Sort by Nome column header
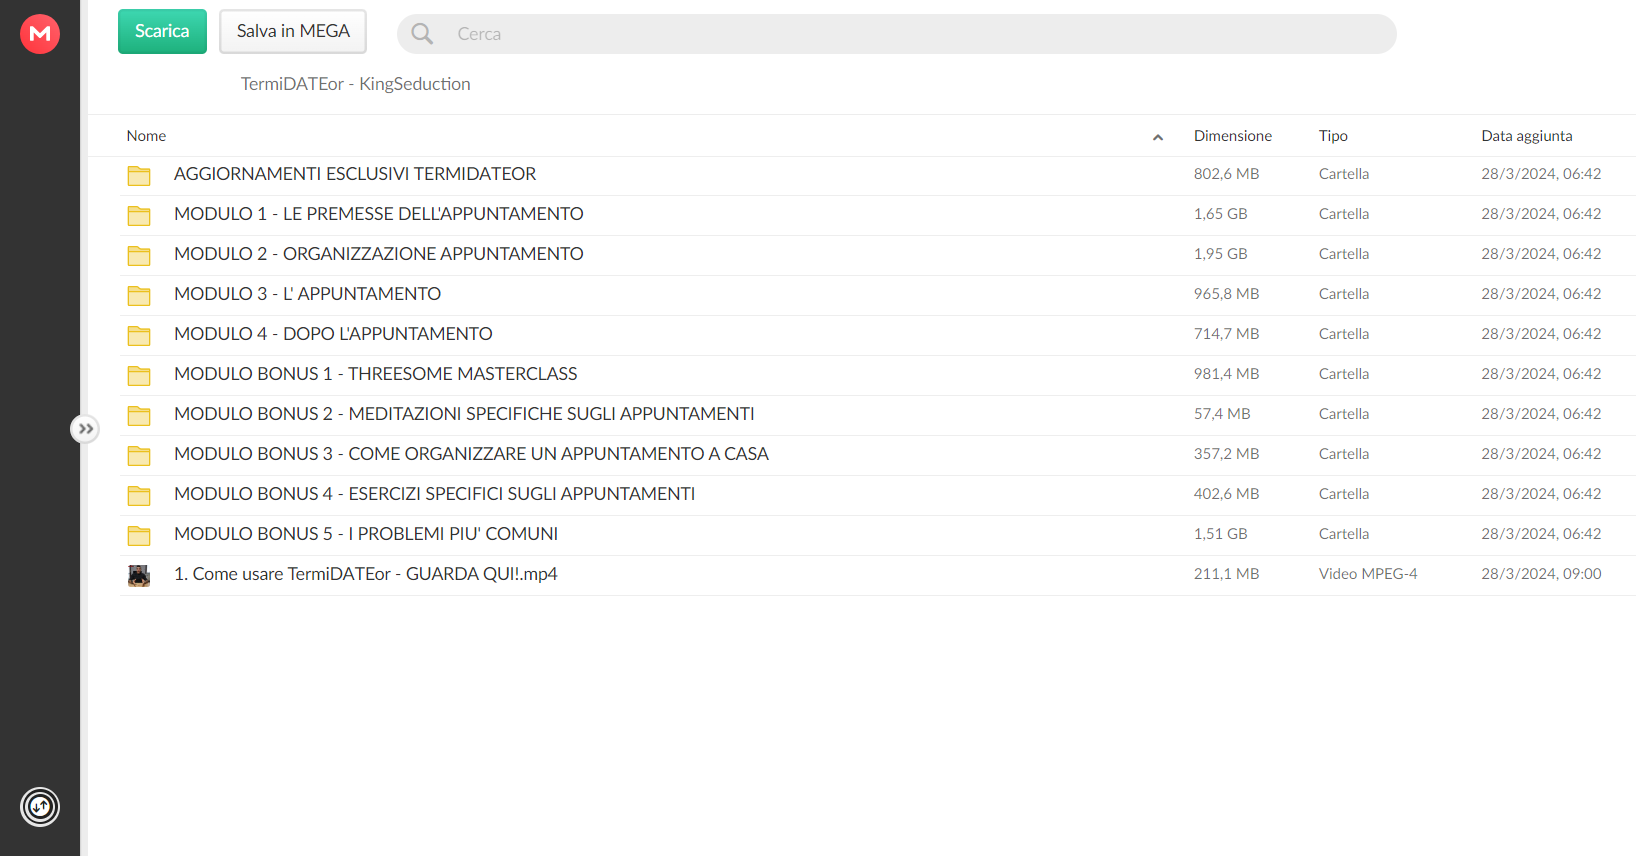The width and height of the screenshot is (1636, 856). pos(146,136)
